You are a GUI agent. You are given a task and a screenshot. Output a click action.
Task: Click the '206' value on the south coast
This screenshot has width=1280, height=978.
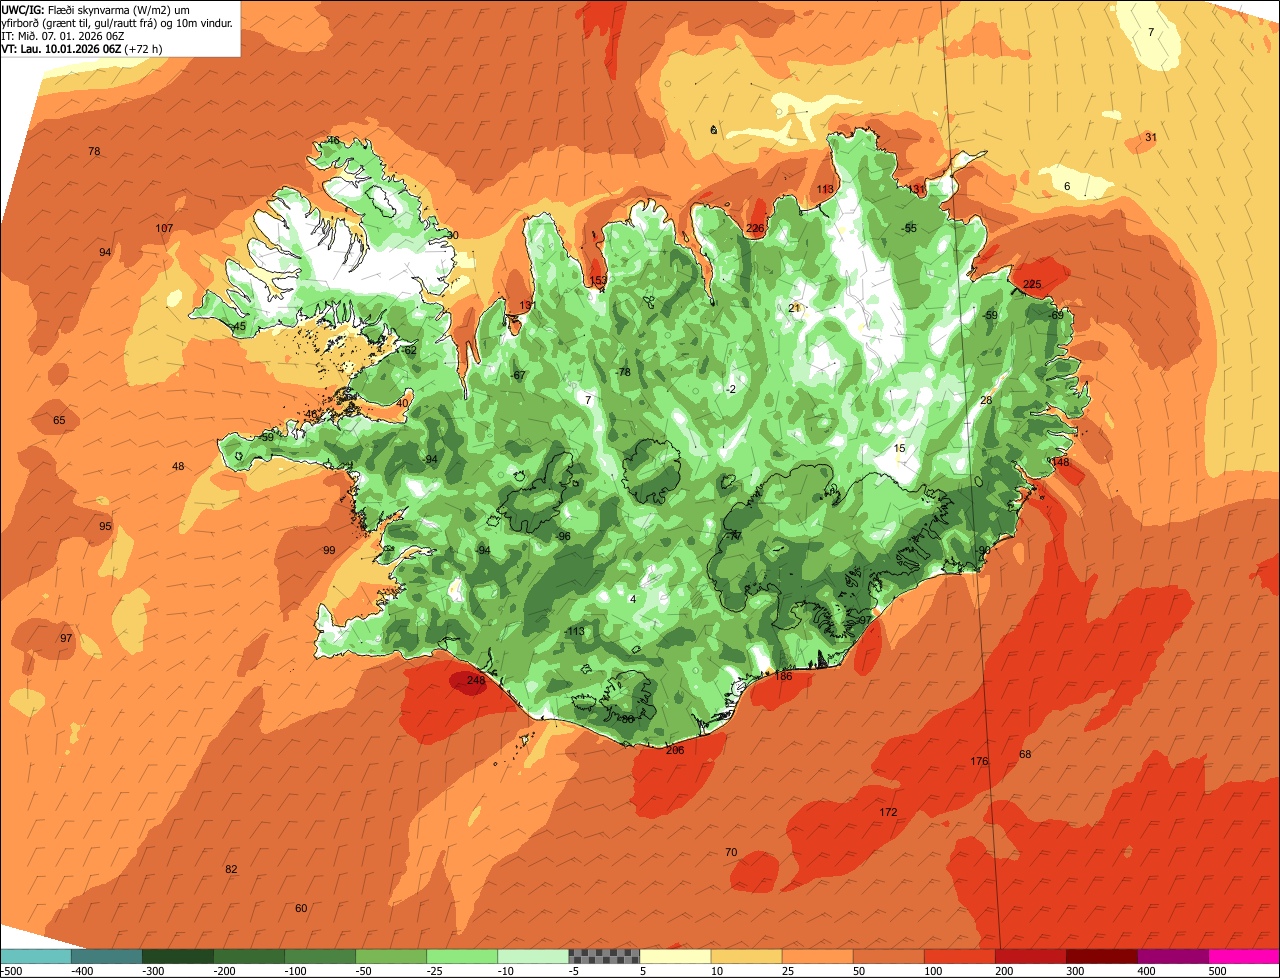675,750
